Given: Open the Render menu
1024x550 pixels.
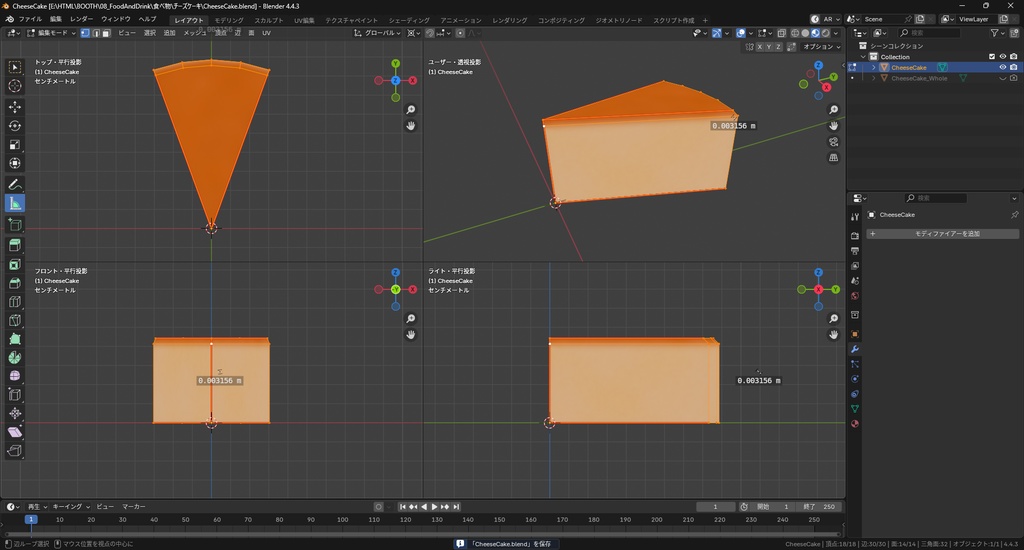Looking at the screenshot, I should [81, 19].
